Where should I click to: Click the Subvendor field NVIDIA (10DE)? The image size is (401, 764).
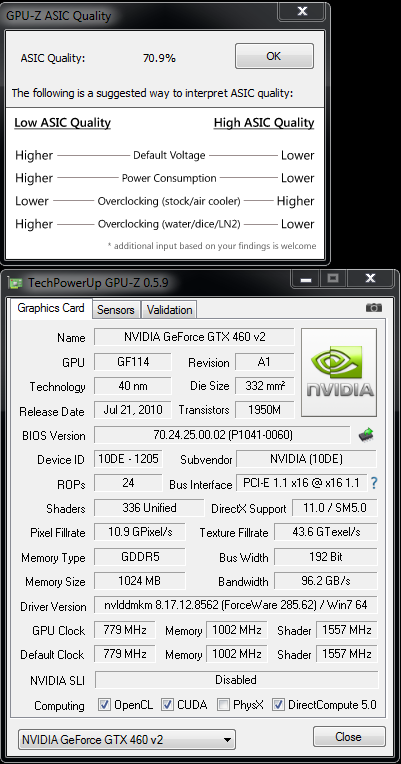click(306, 459)
